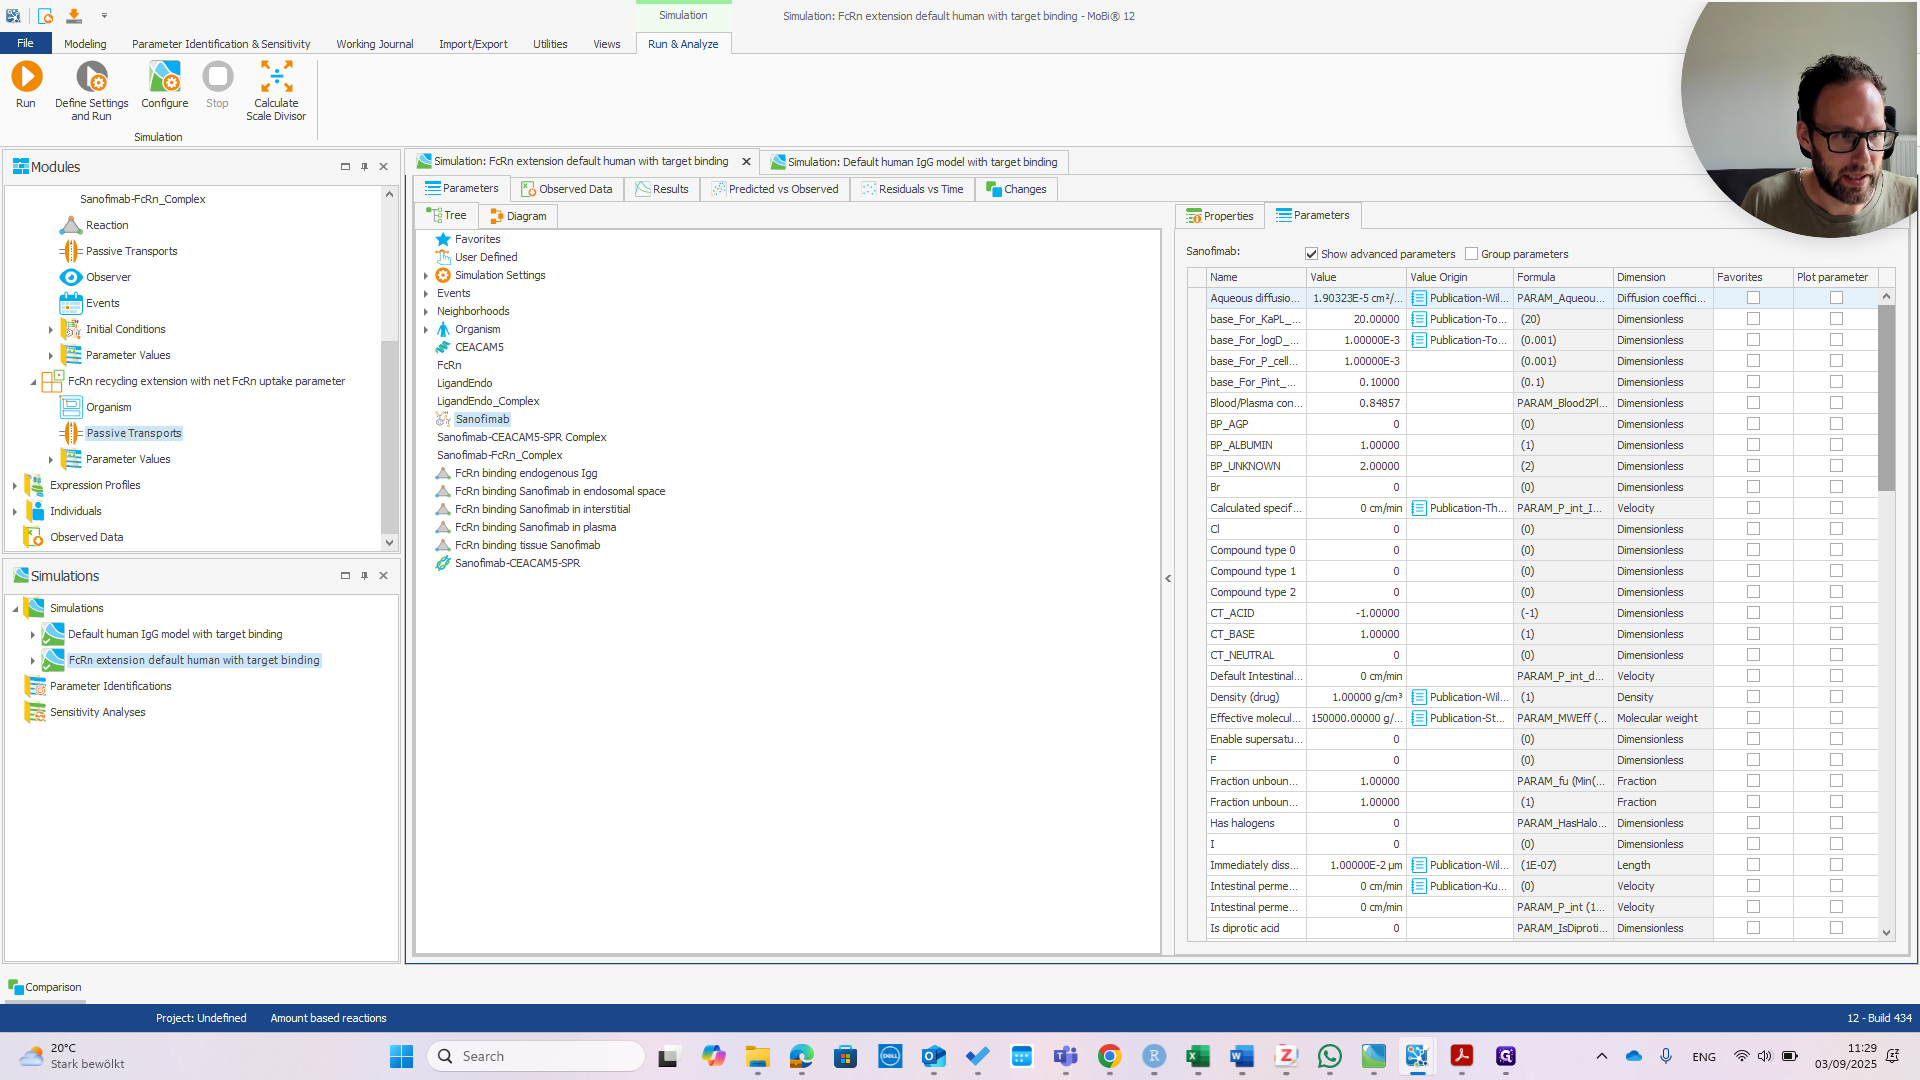This screenshot has height=1080, width=1920.
Task: Expand the Organism tree node
Action: click(x=426, y=329)
